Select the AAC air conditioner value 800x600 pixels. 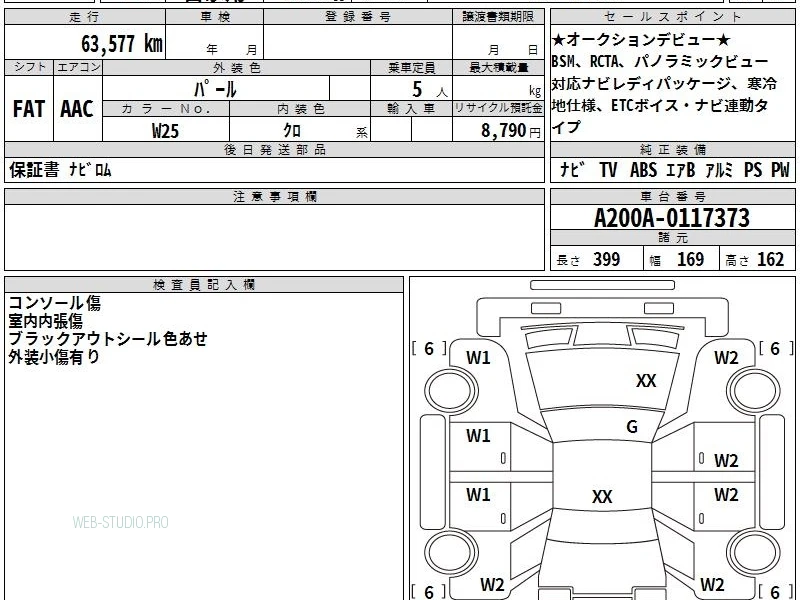77,109
